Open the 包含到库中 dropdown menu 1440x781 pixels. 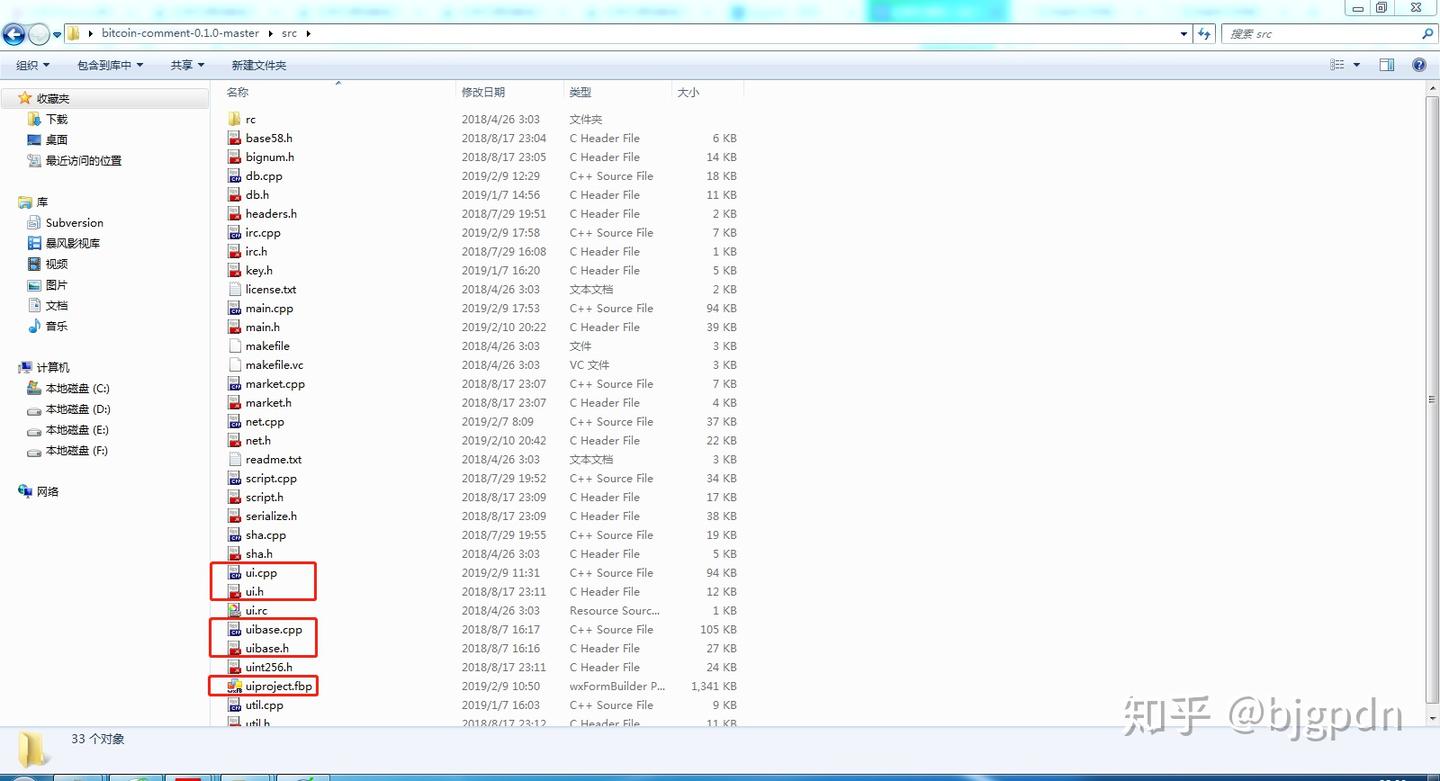[x=110, y=65]
